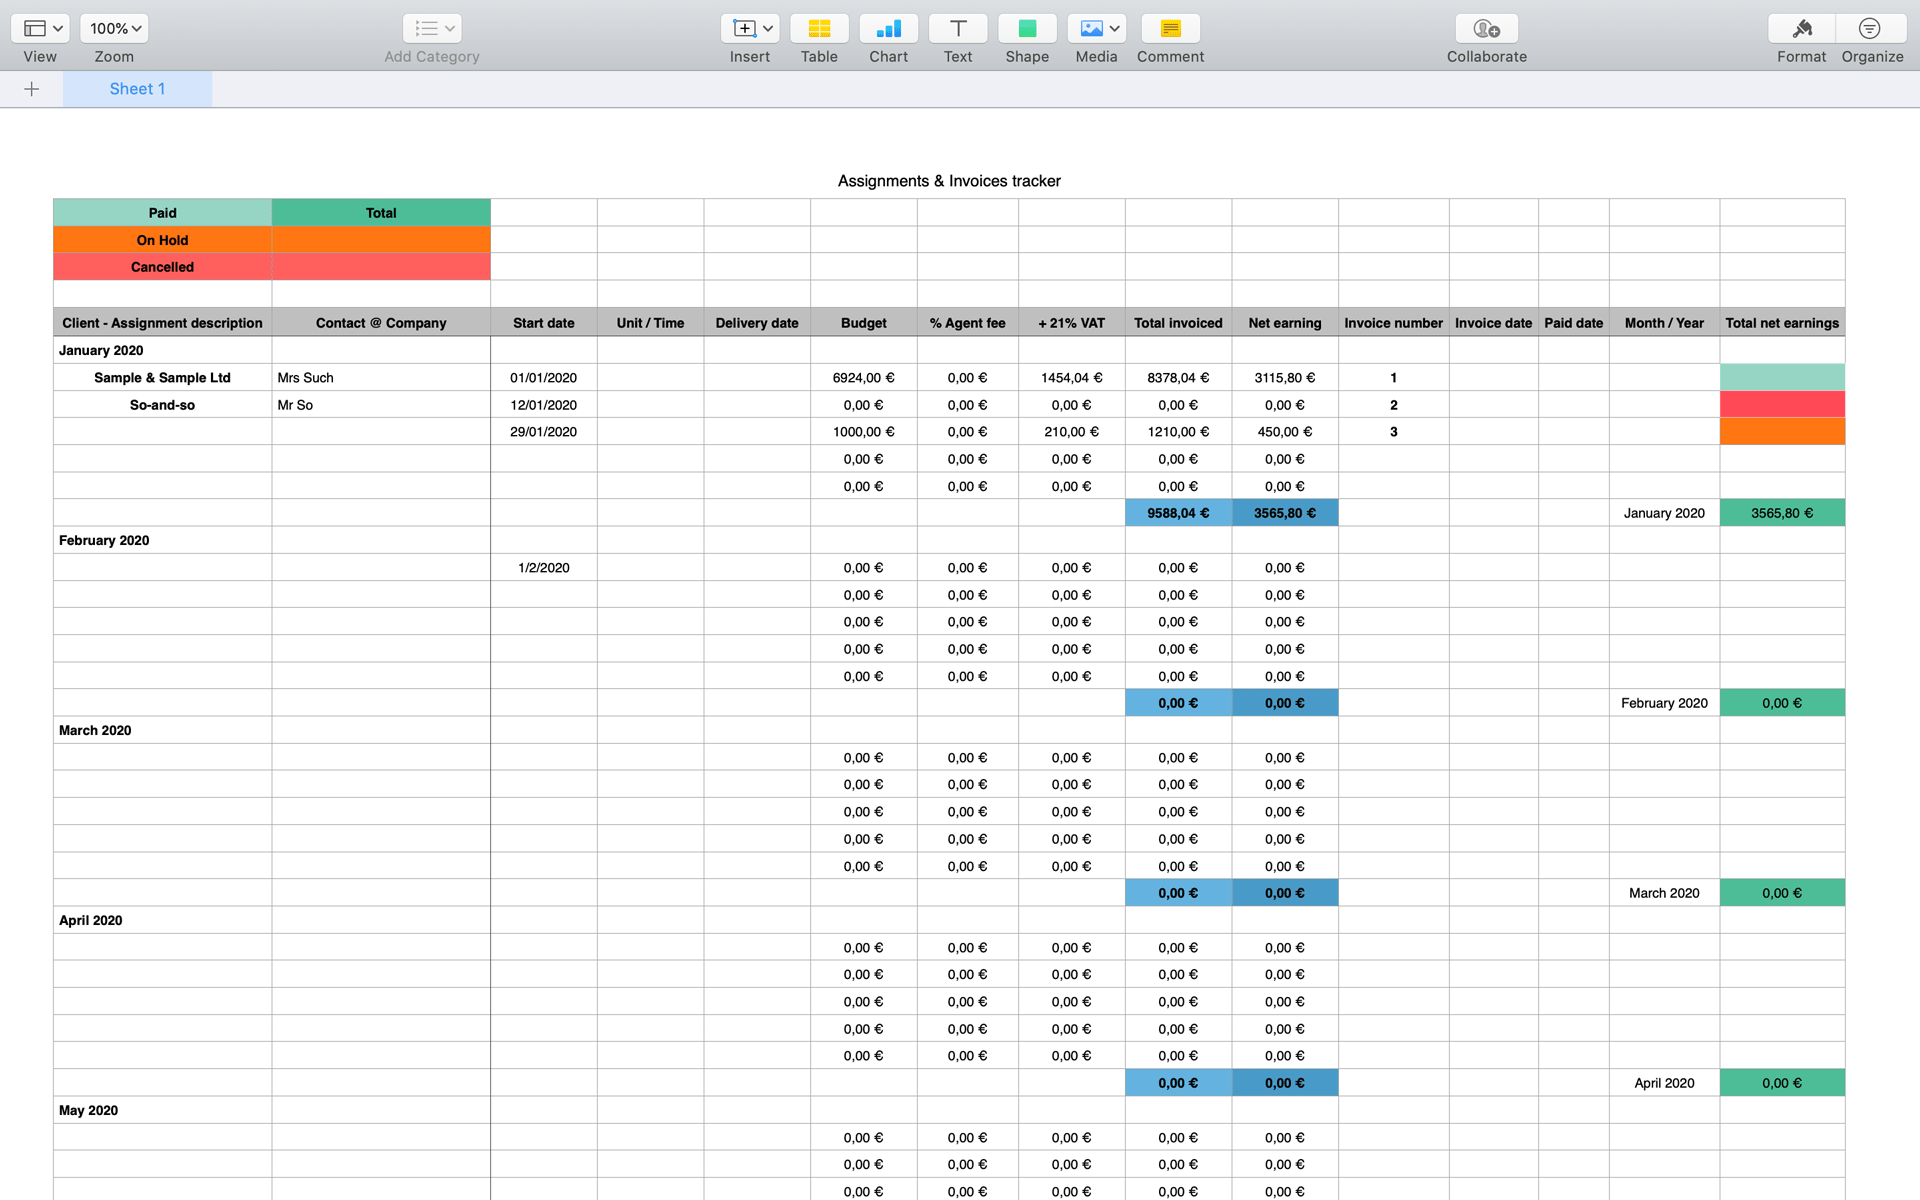Open the Organize panel icon

click(1870, 29)
